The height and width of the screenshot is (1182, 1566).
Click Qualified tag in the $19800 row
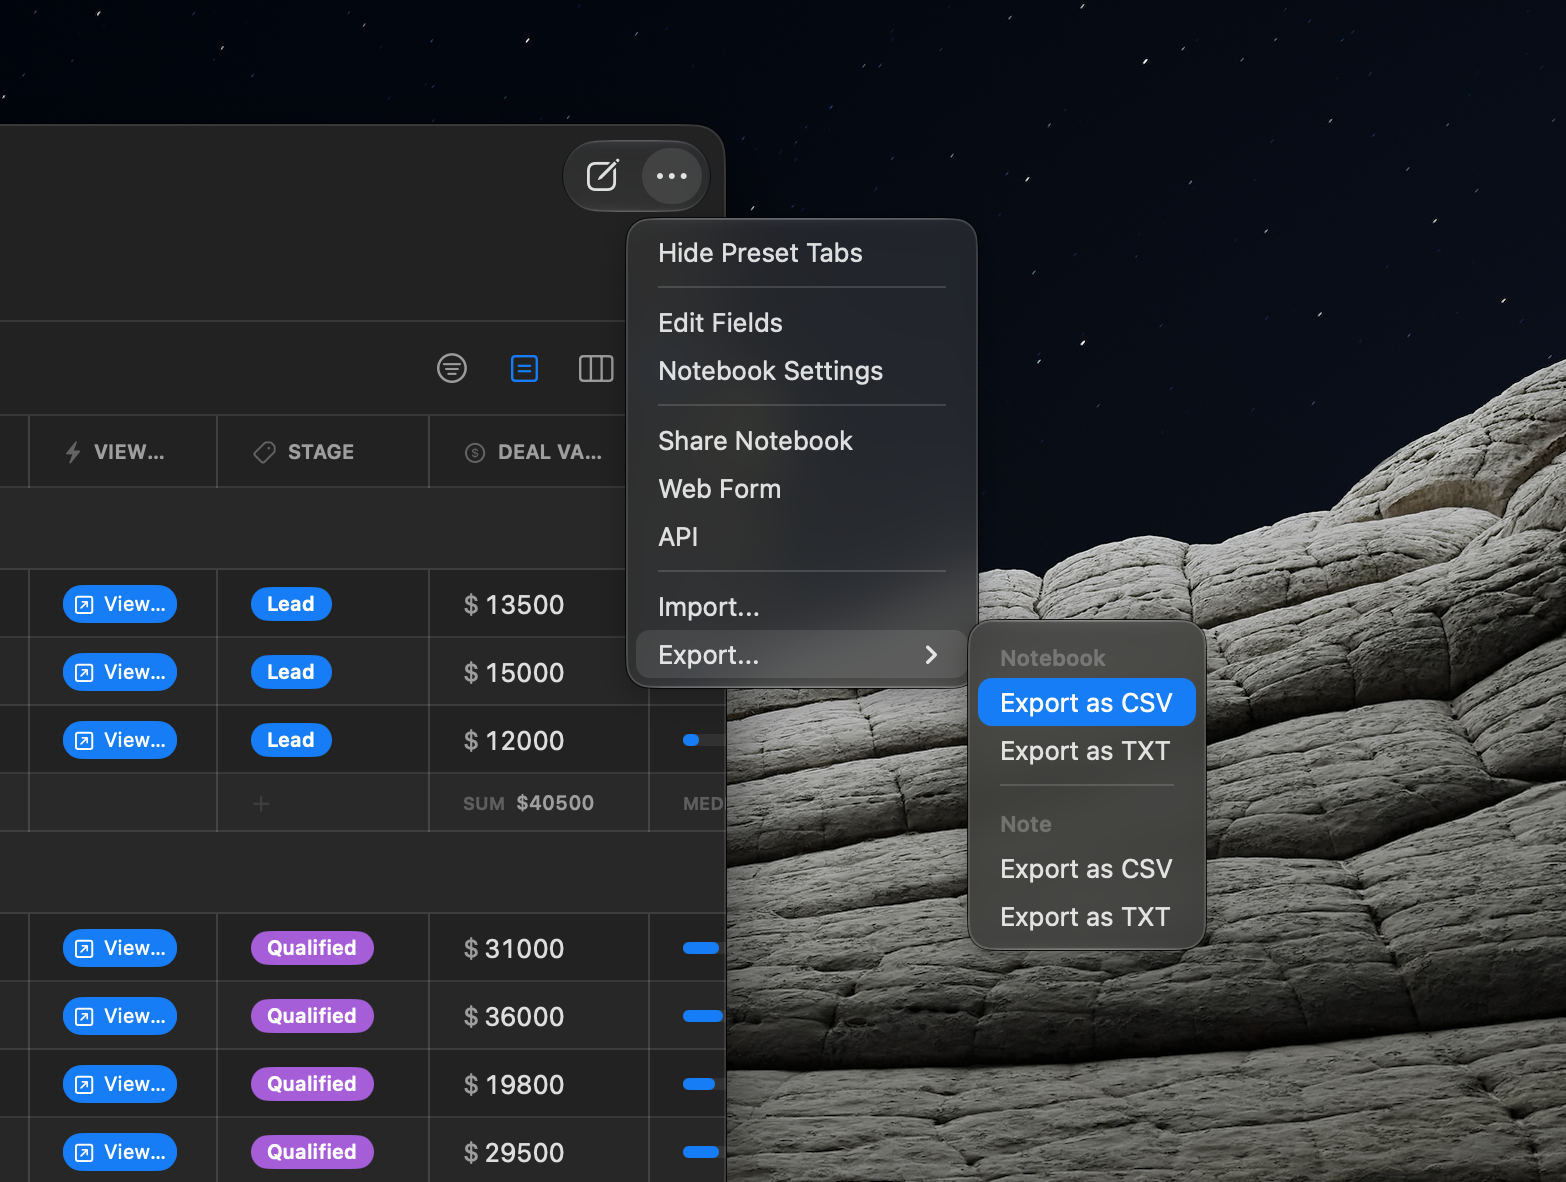(312, 1084)
